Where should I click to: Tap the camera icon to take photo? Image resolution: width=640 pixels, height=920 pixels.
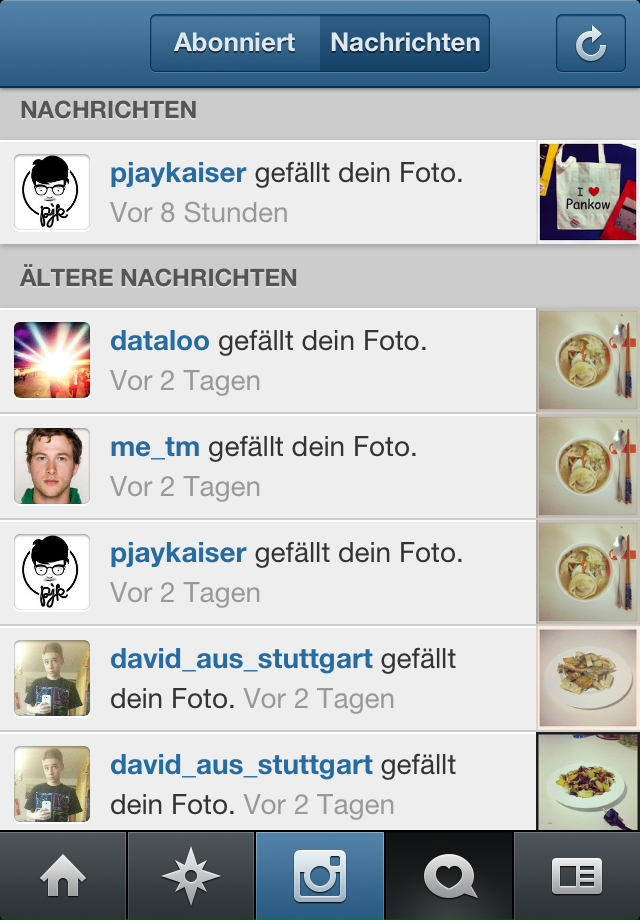point(320,876)
